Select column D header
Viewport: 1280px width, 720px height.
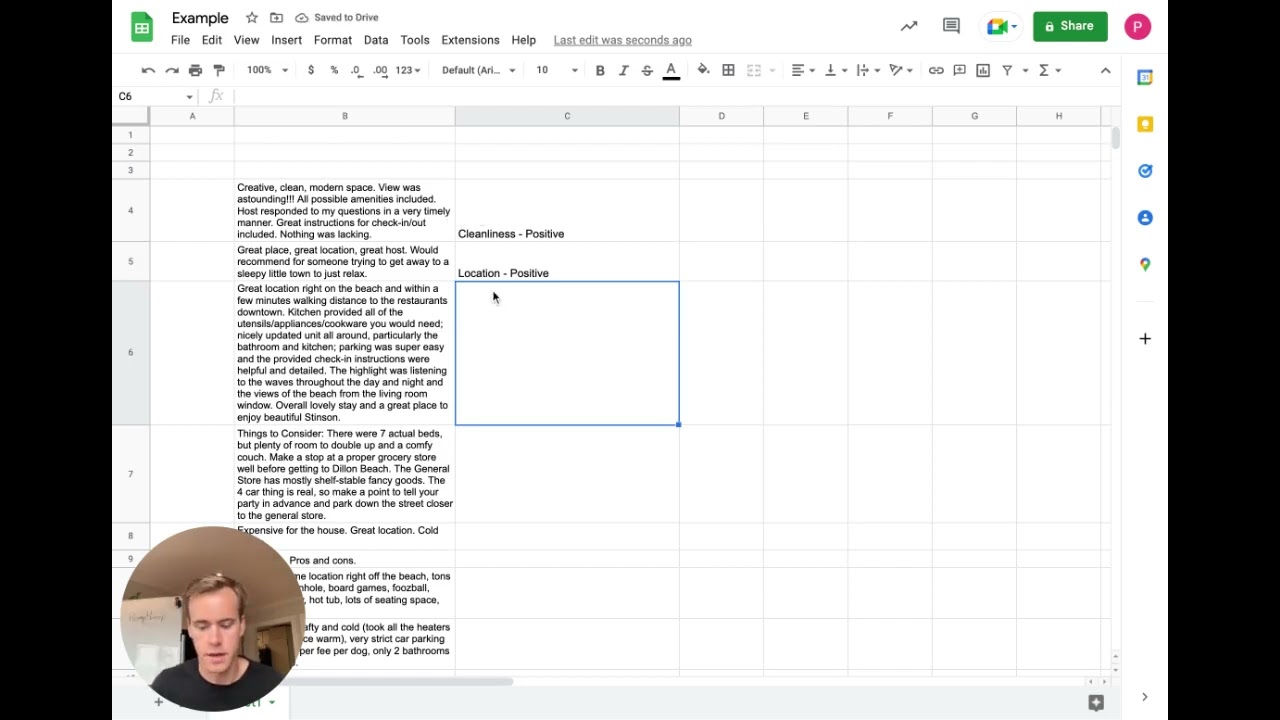pos(721,116)
